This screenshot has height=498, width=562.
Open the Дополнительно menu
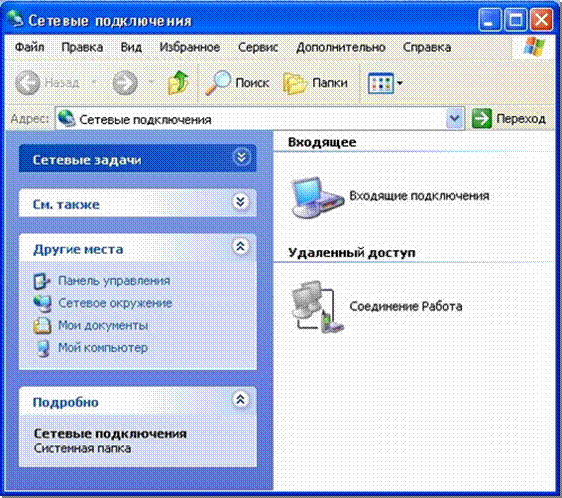341,47
